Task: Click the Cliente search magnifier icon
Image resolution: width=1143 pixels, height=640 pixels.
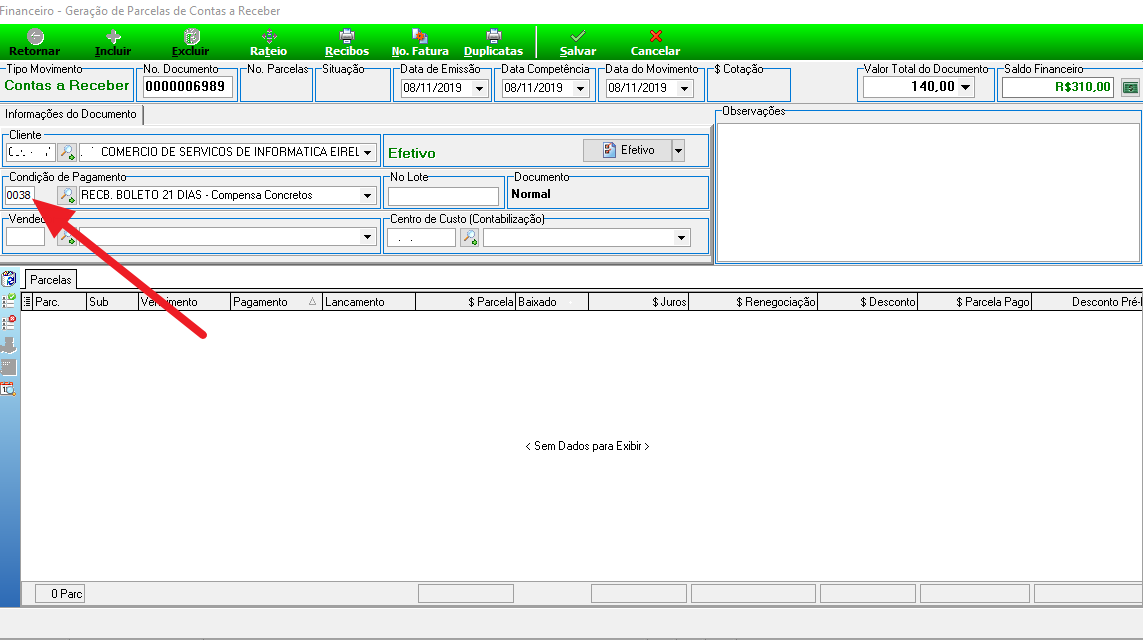Action: [x=67, y=152]
